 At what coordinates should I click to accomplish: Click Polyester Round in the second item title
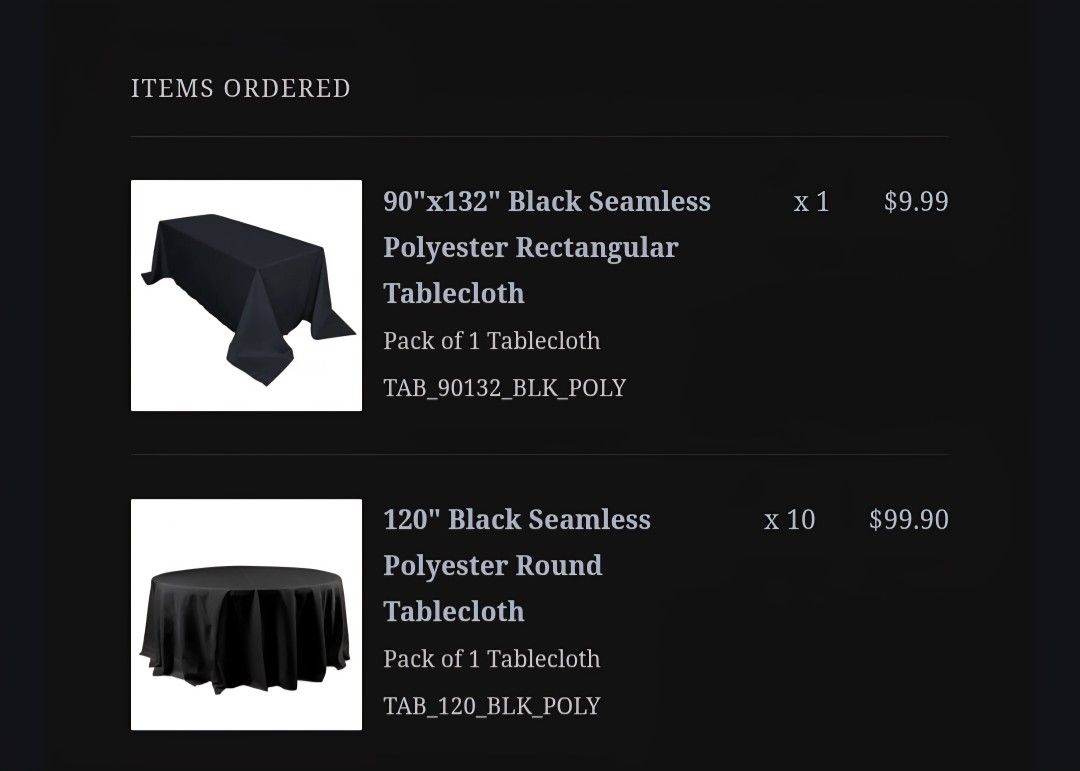[x=492, y=565]
